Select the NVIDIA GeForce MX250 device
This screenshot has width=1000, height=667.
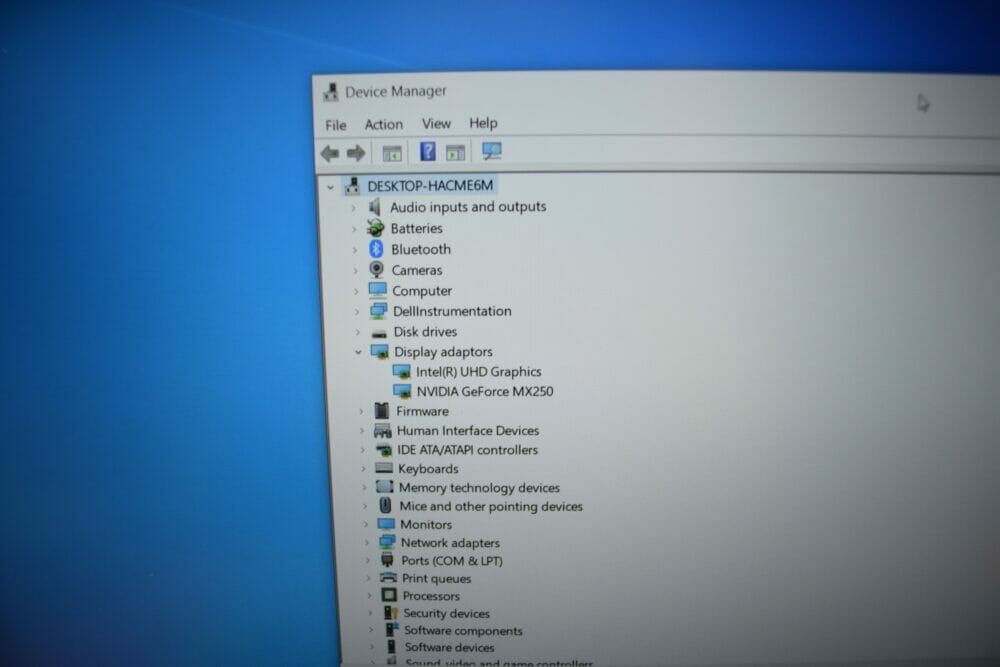[x=485, y=391]
